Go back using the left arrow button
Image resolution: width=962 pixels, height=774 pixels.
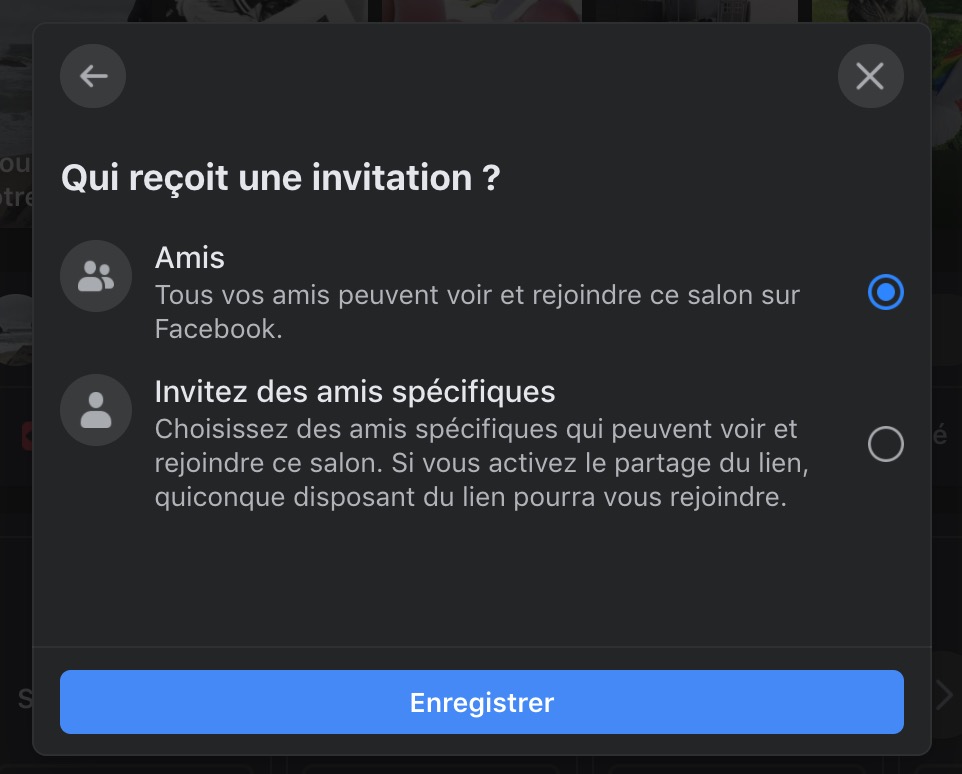click(93, 76)
